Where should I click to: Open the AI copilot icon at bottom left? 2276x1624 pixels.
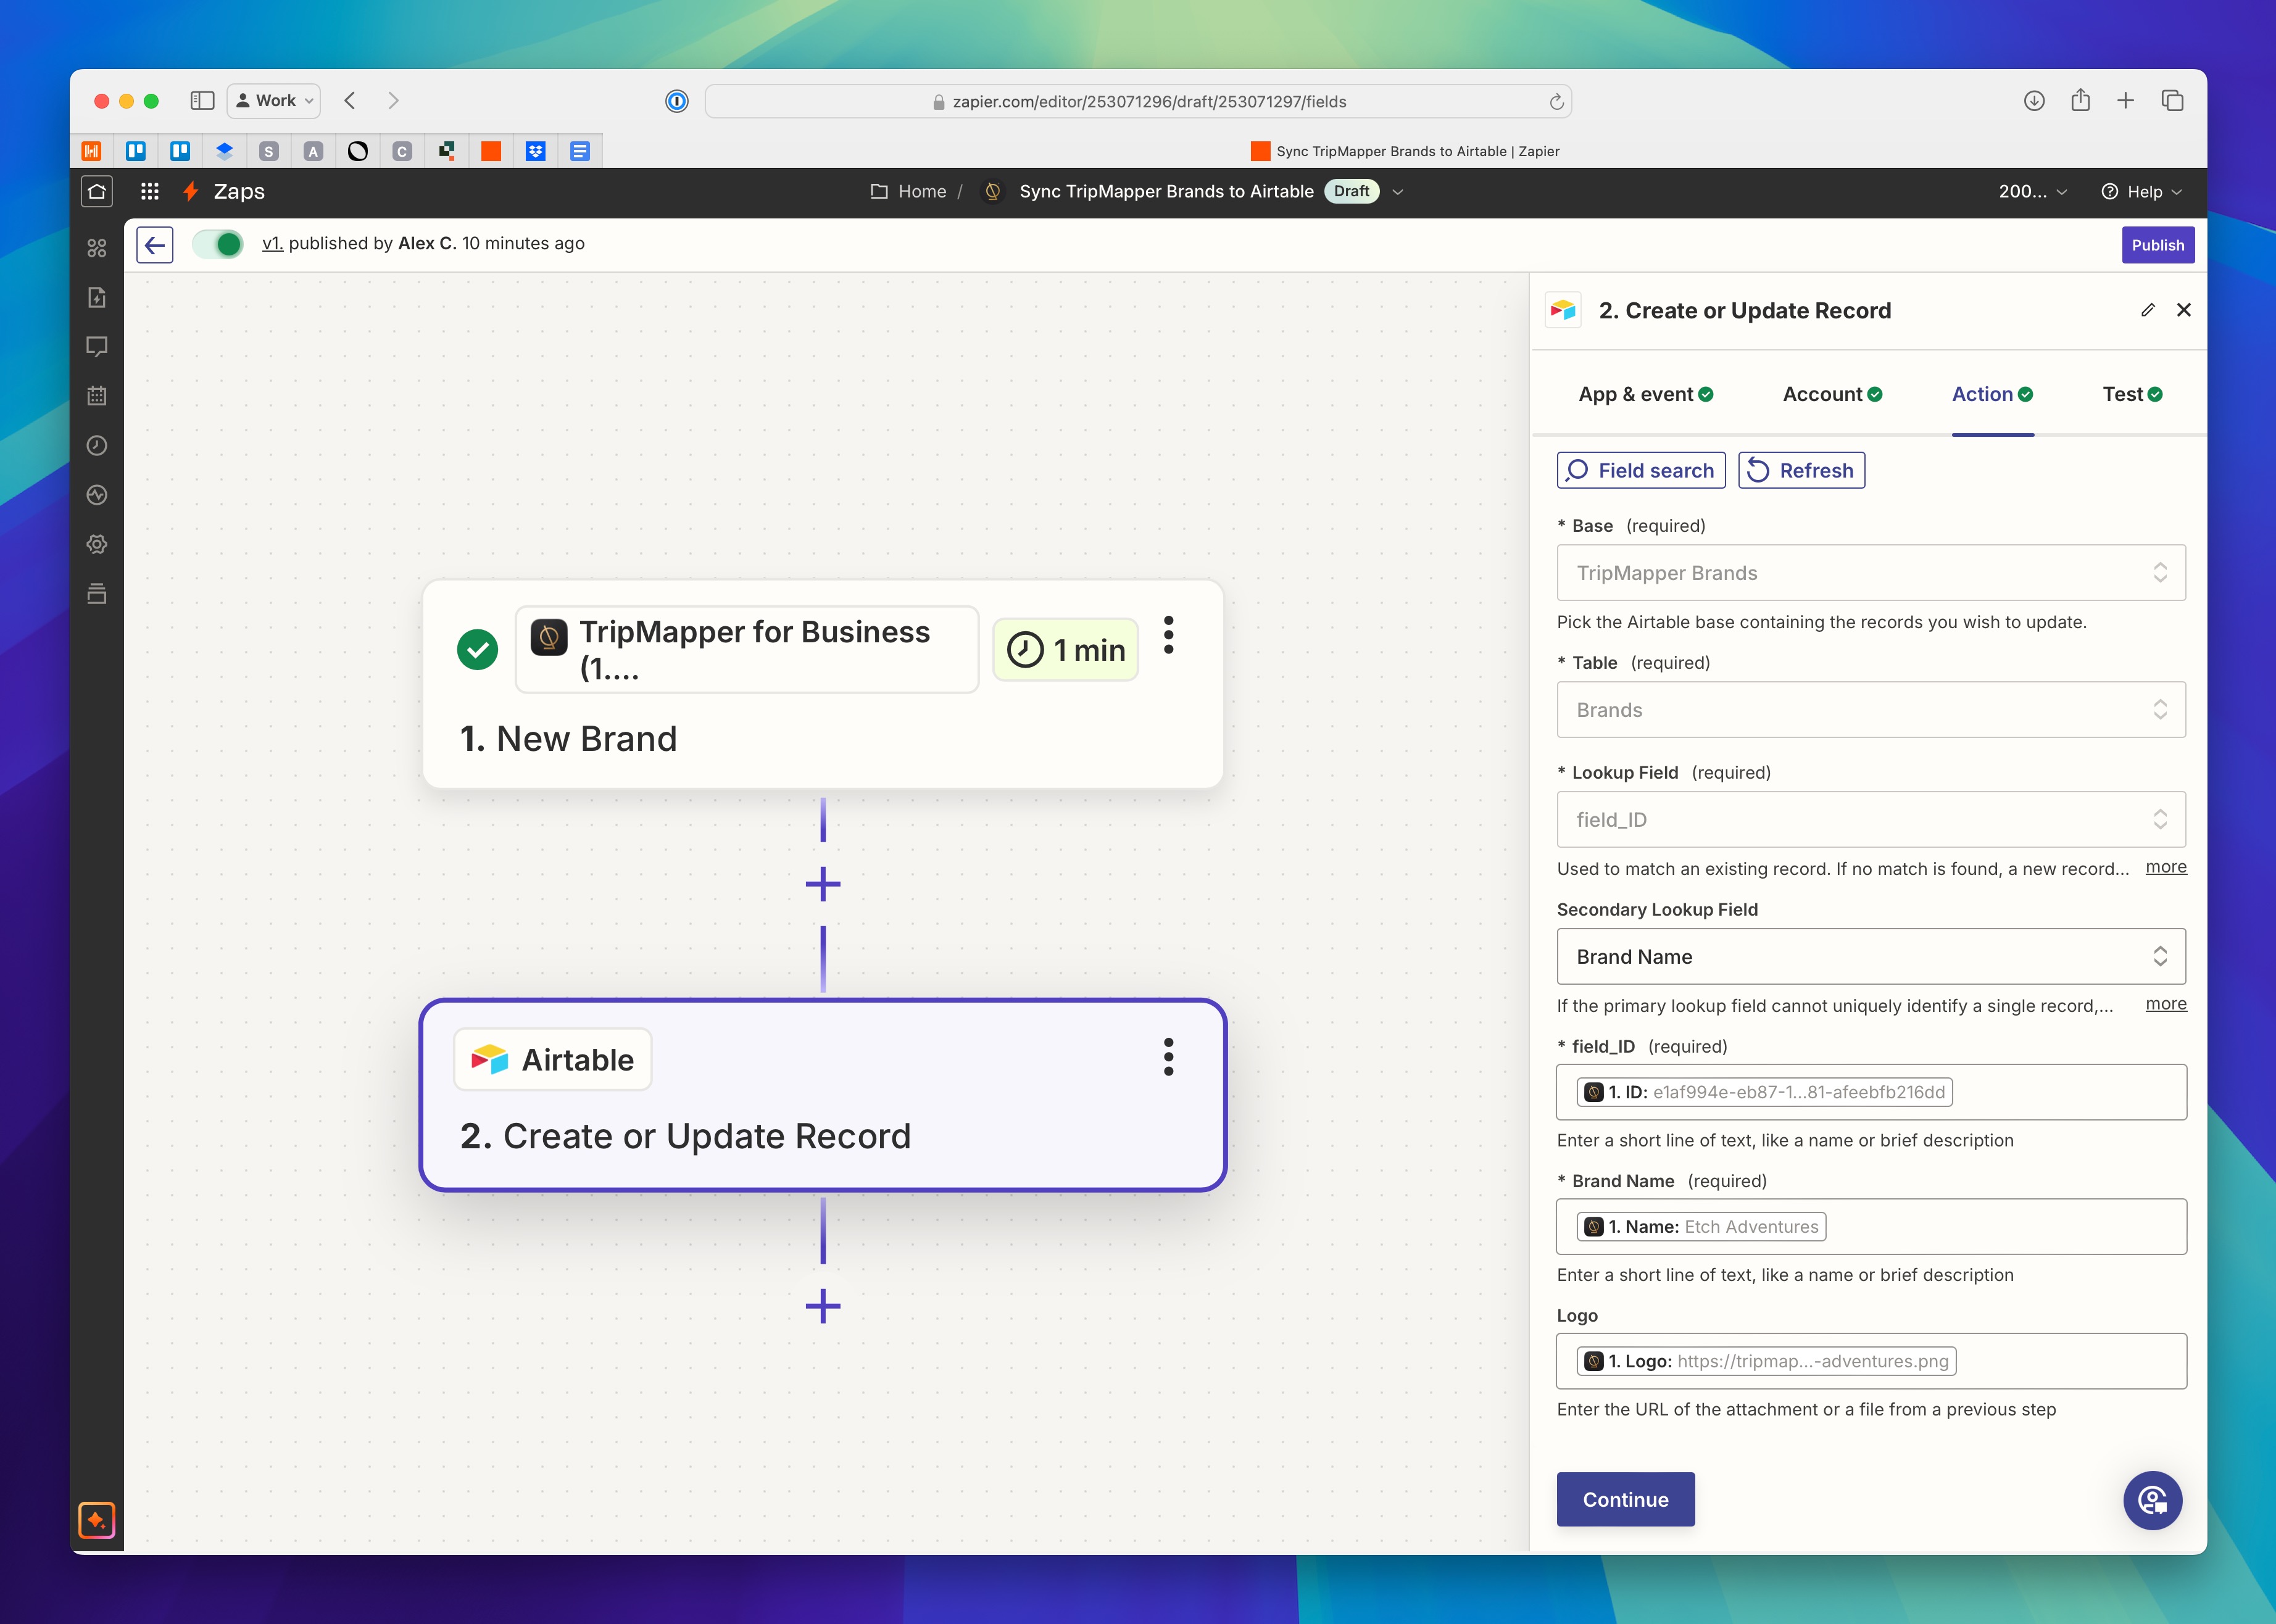[97, 1520]
